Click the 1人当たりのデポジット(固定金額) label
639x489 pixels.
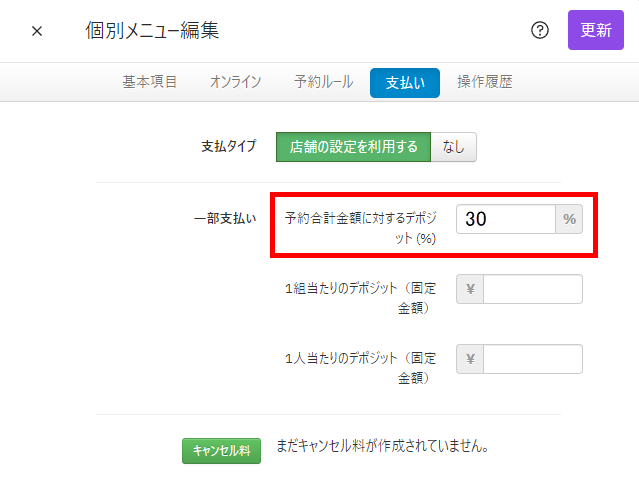(360, 368)
